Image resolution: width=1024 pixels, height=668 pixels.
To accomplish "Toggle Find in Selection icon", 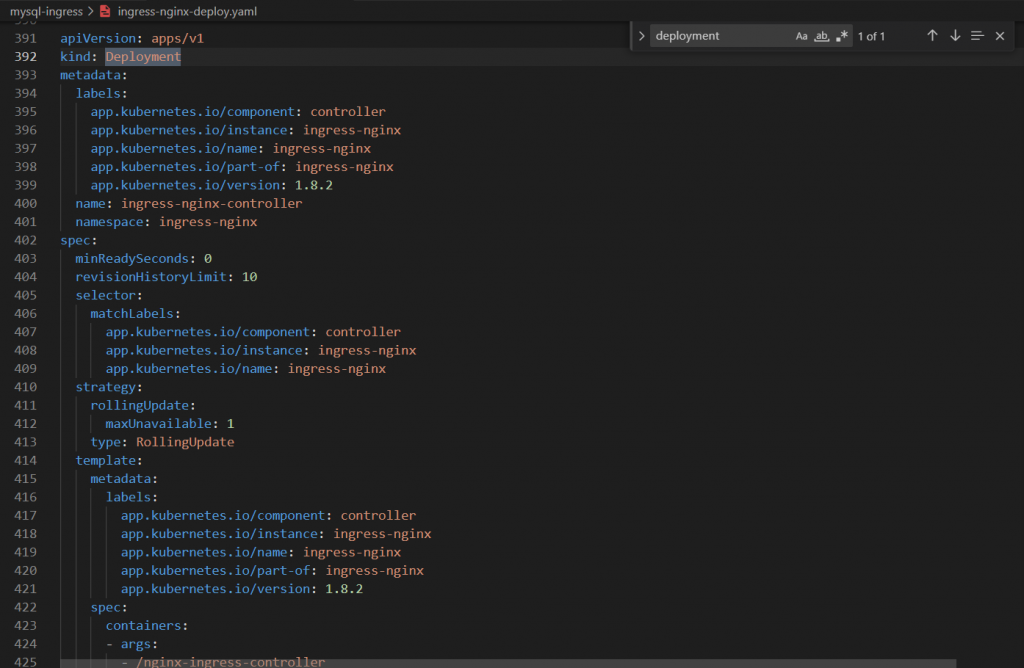I will coord(977,36).
